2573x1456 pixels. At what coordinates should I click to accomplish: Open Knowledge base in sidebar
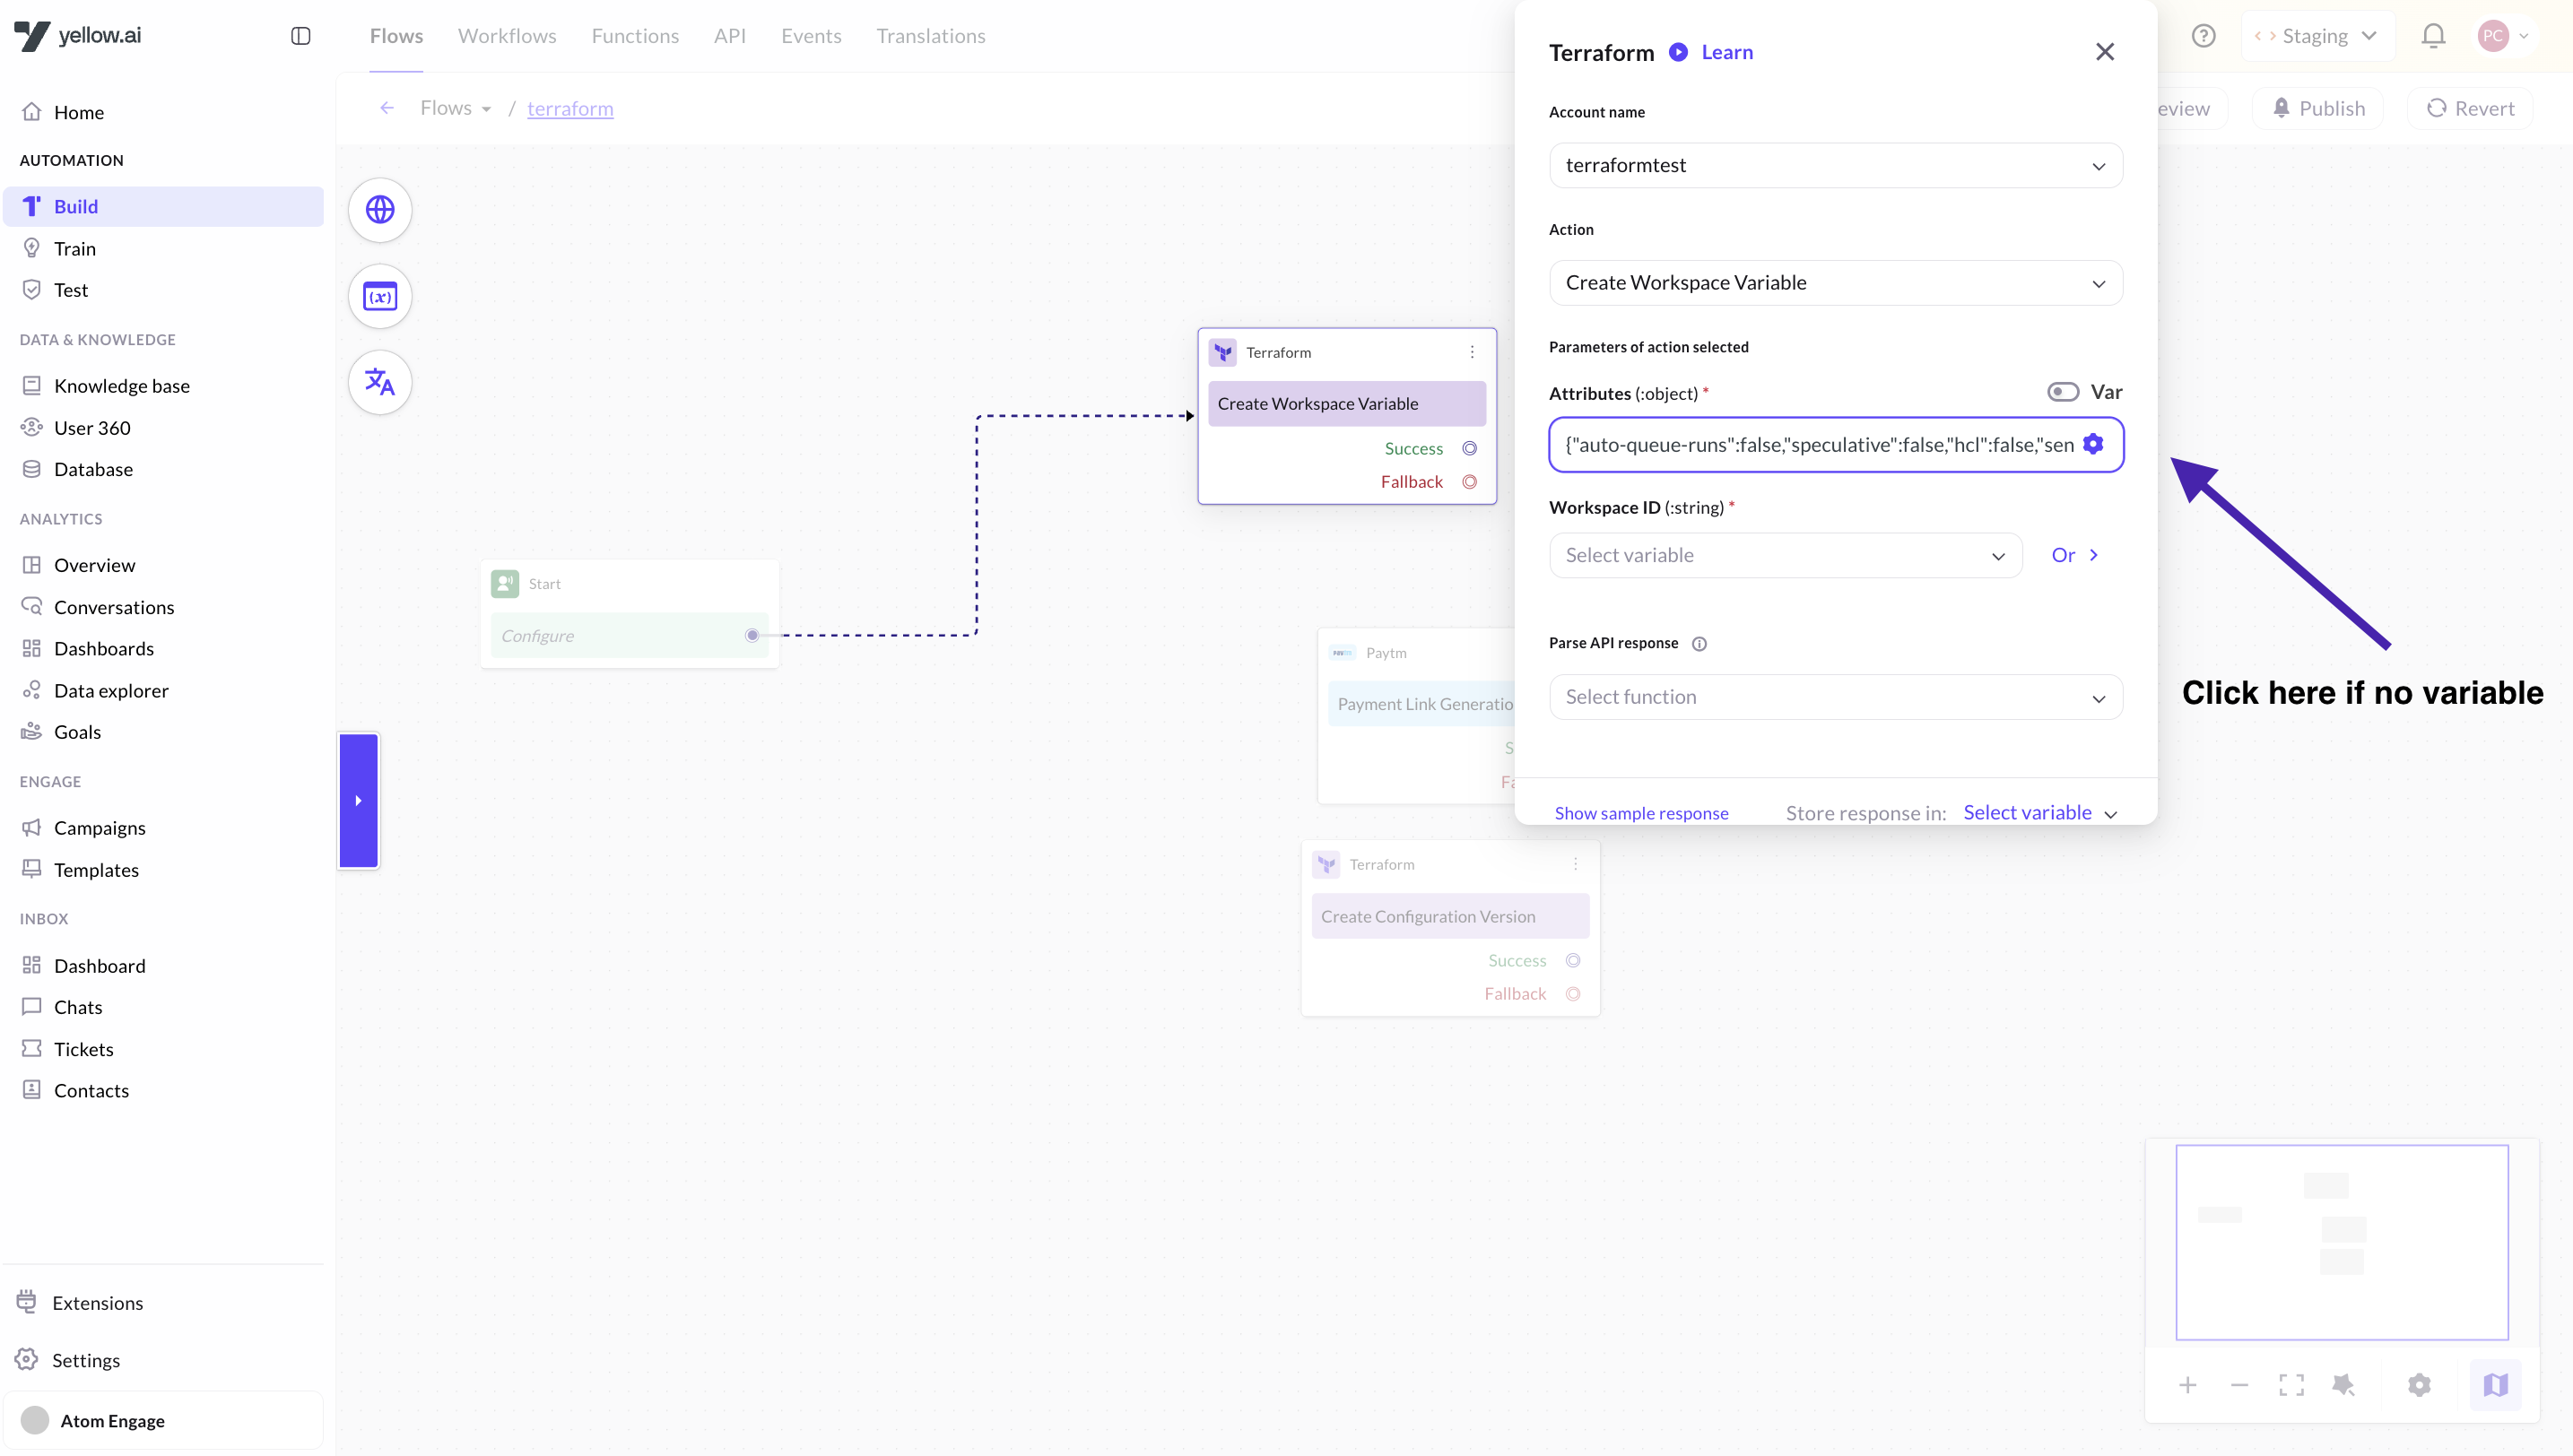click(x=164, y=385)
